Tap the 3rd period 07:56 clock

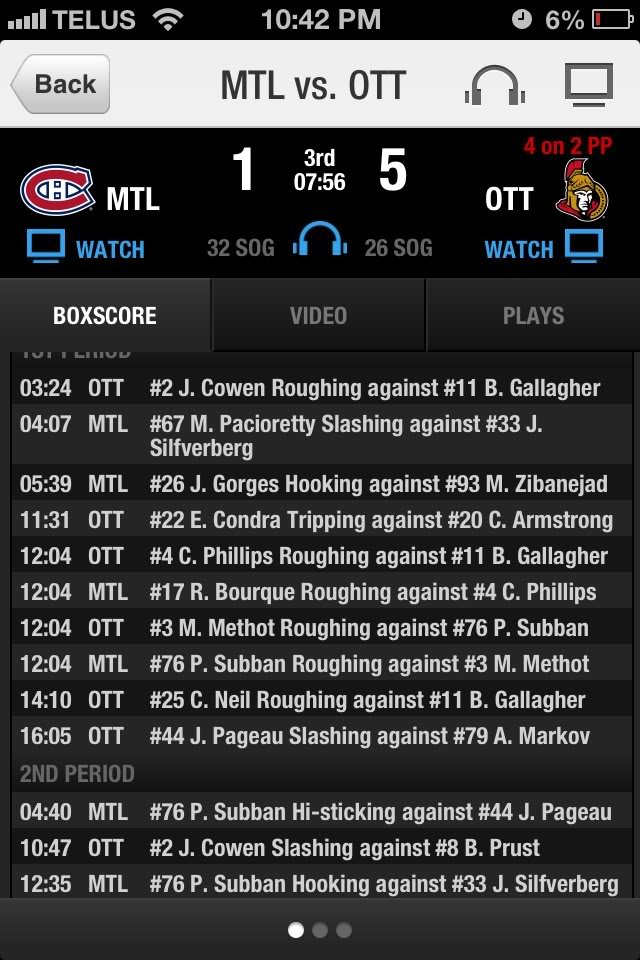(x=319, y=170)
